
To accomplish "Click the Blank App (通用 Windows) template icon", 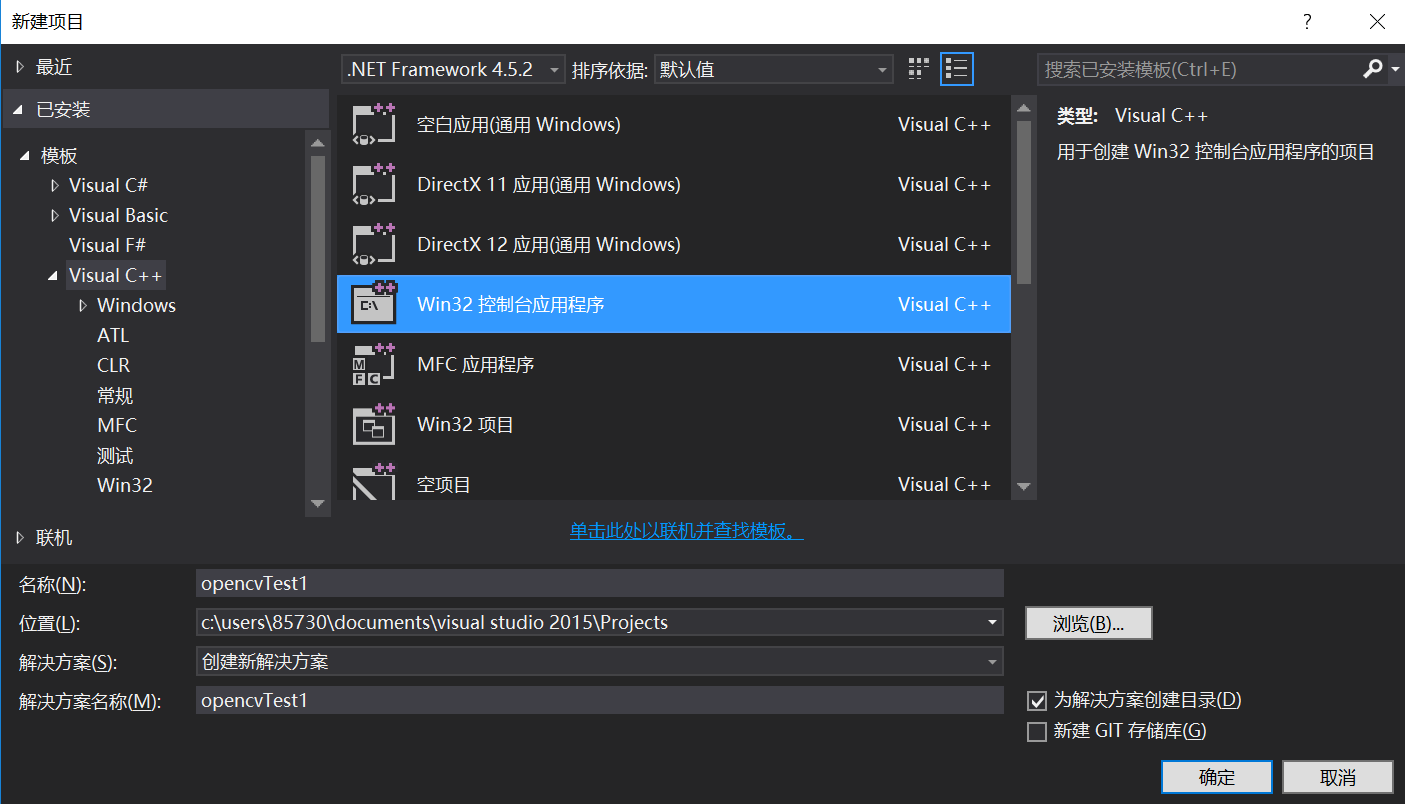I will (x=374, y=125).
